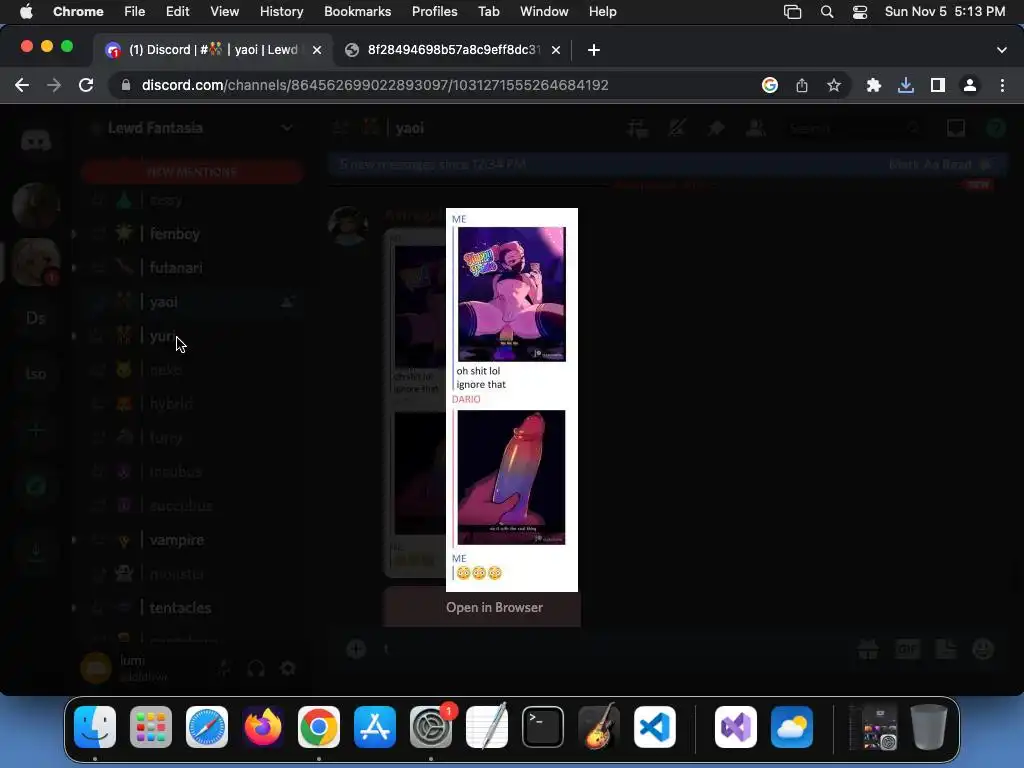Image resolution: width=1024 pixels, height=768 pixels.
Task: Open Discord user settings gear
Action: tap(288, 669)
